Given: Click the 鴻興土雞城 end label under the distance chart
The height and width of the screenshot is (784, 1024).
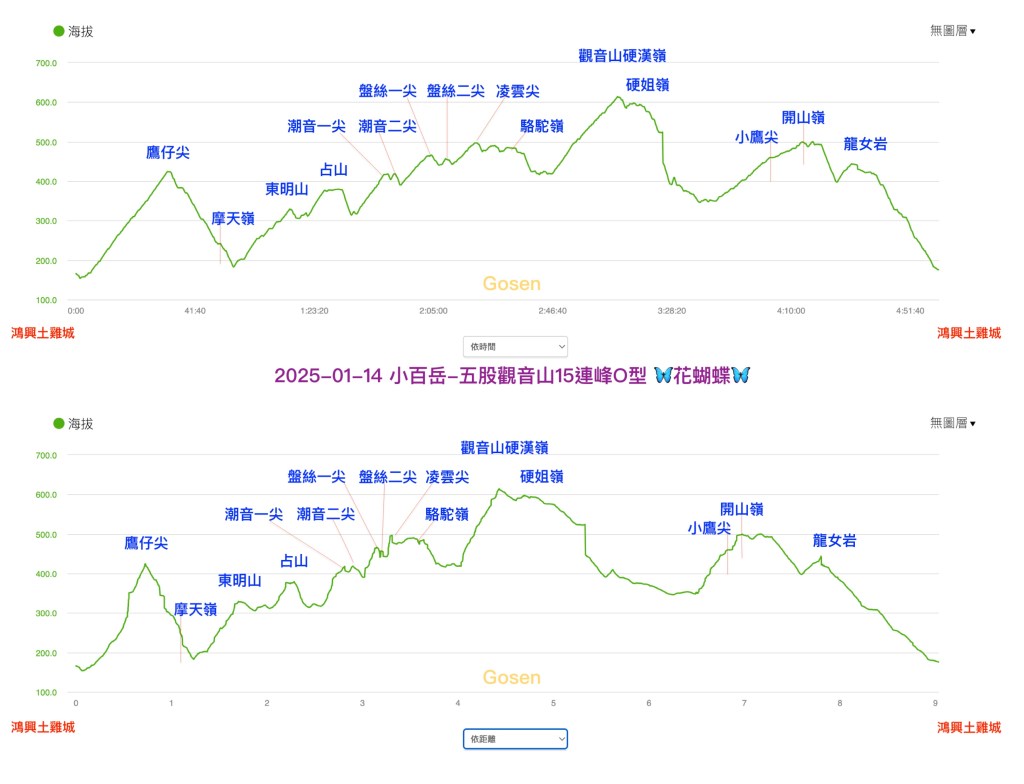Looking at the screenshot, I should pyautogui.click(x=968, y=727).
